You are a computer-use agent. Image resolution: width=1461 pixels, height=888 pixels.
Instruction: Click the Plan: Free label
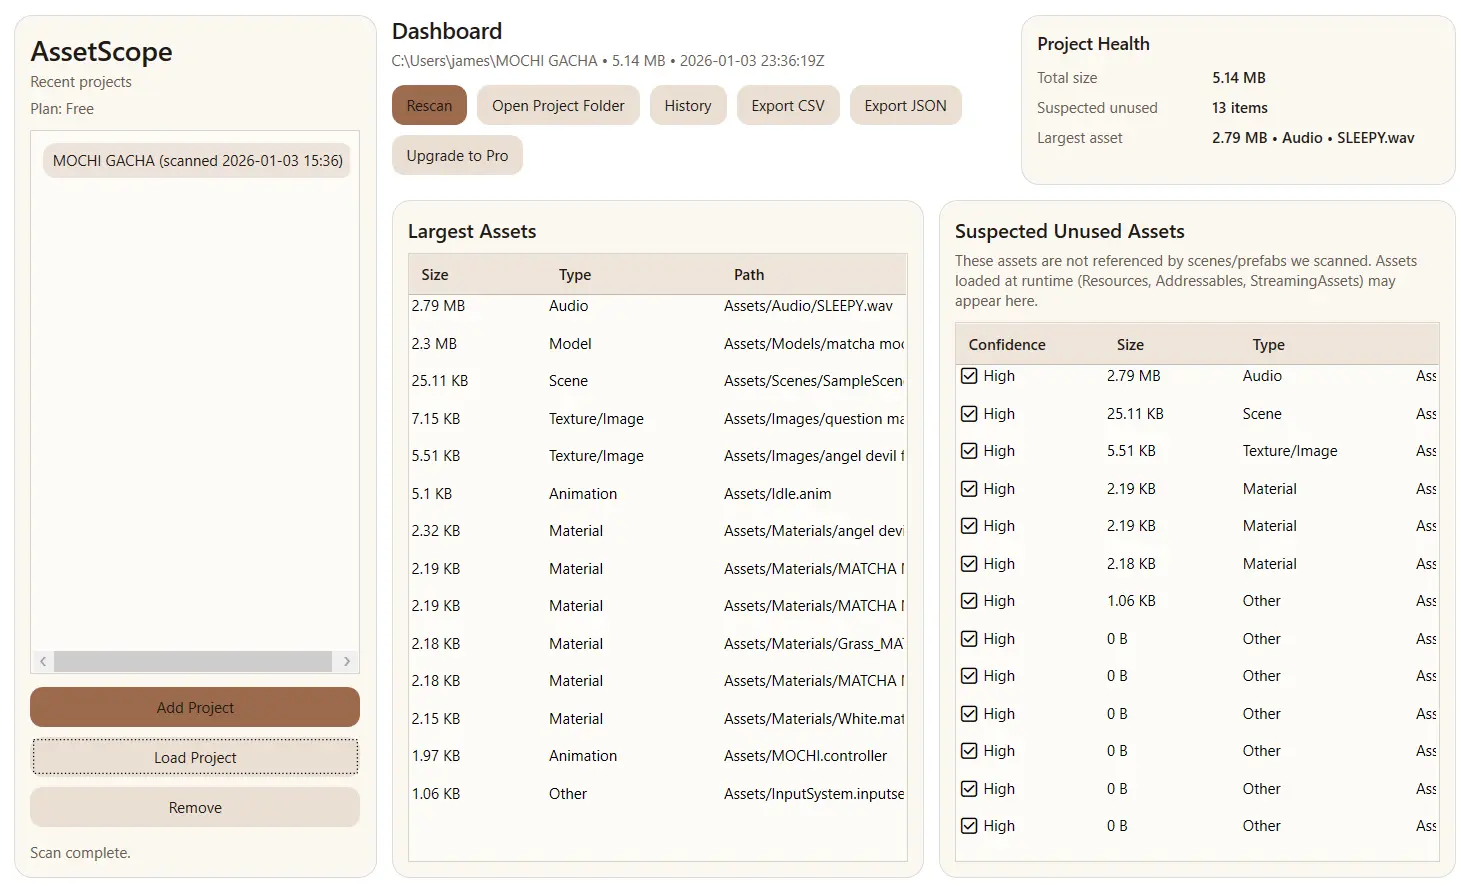[x=62, y=109]
